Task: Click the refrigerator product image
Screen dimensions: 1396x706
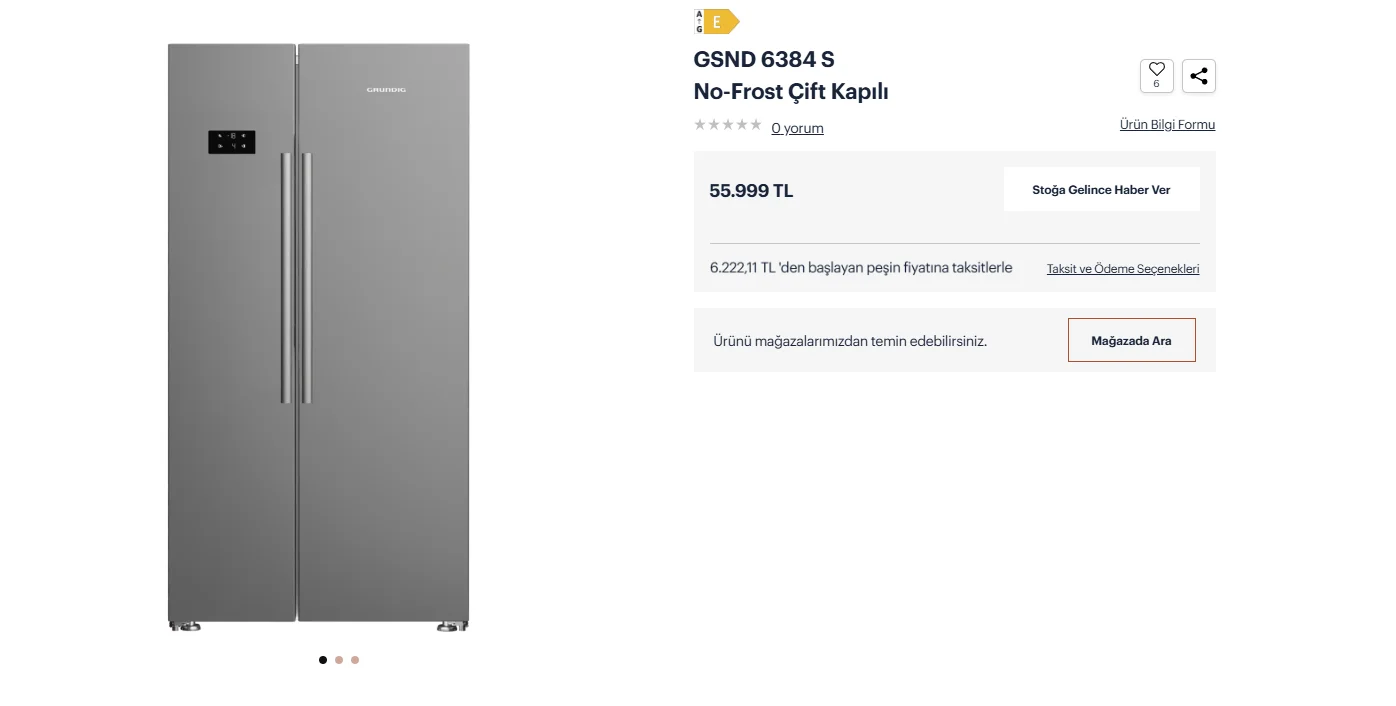Action: [x=318, y=337]
